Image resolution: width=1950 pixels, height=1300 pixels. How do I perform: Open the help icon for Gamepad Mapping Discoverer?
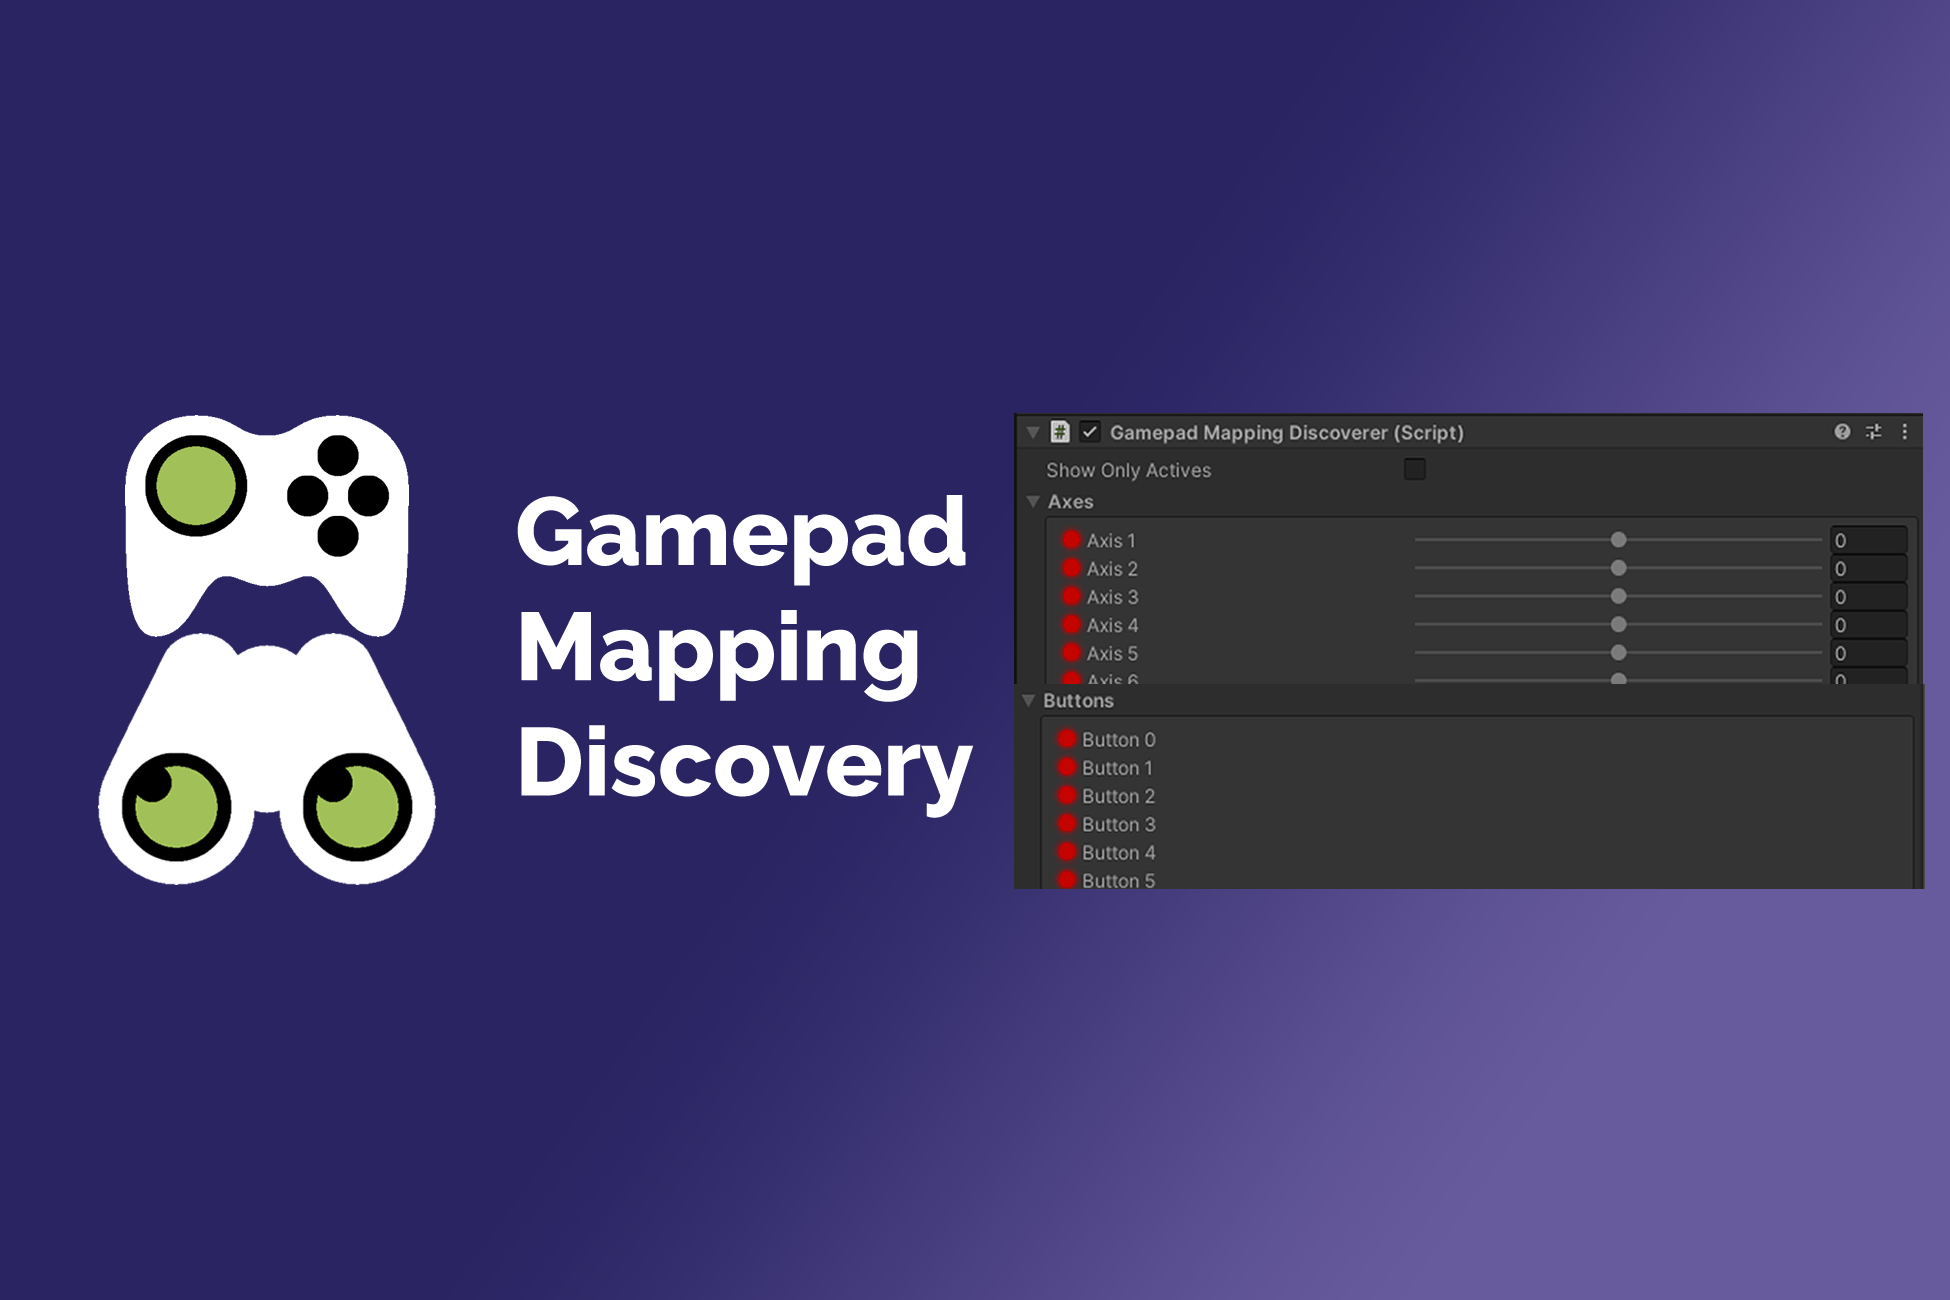(x=1841, y=432)
